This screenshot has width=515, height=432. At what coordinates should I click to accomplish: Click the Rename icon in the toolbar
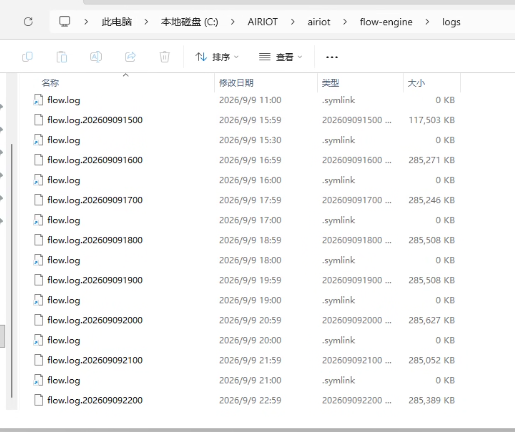(x=96, y=57)
